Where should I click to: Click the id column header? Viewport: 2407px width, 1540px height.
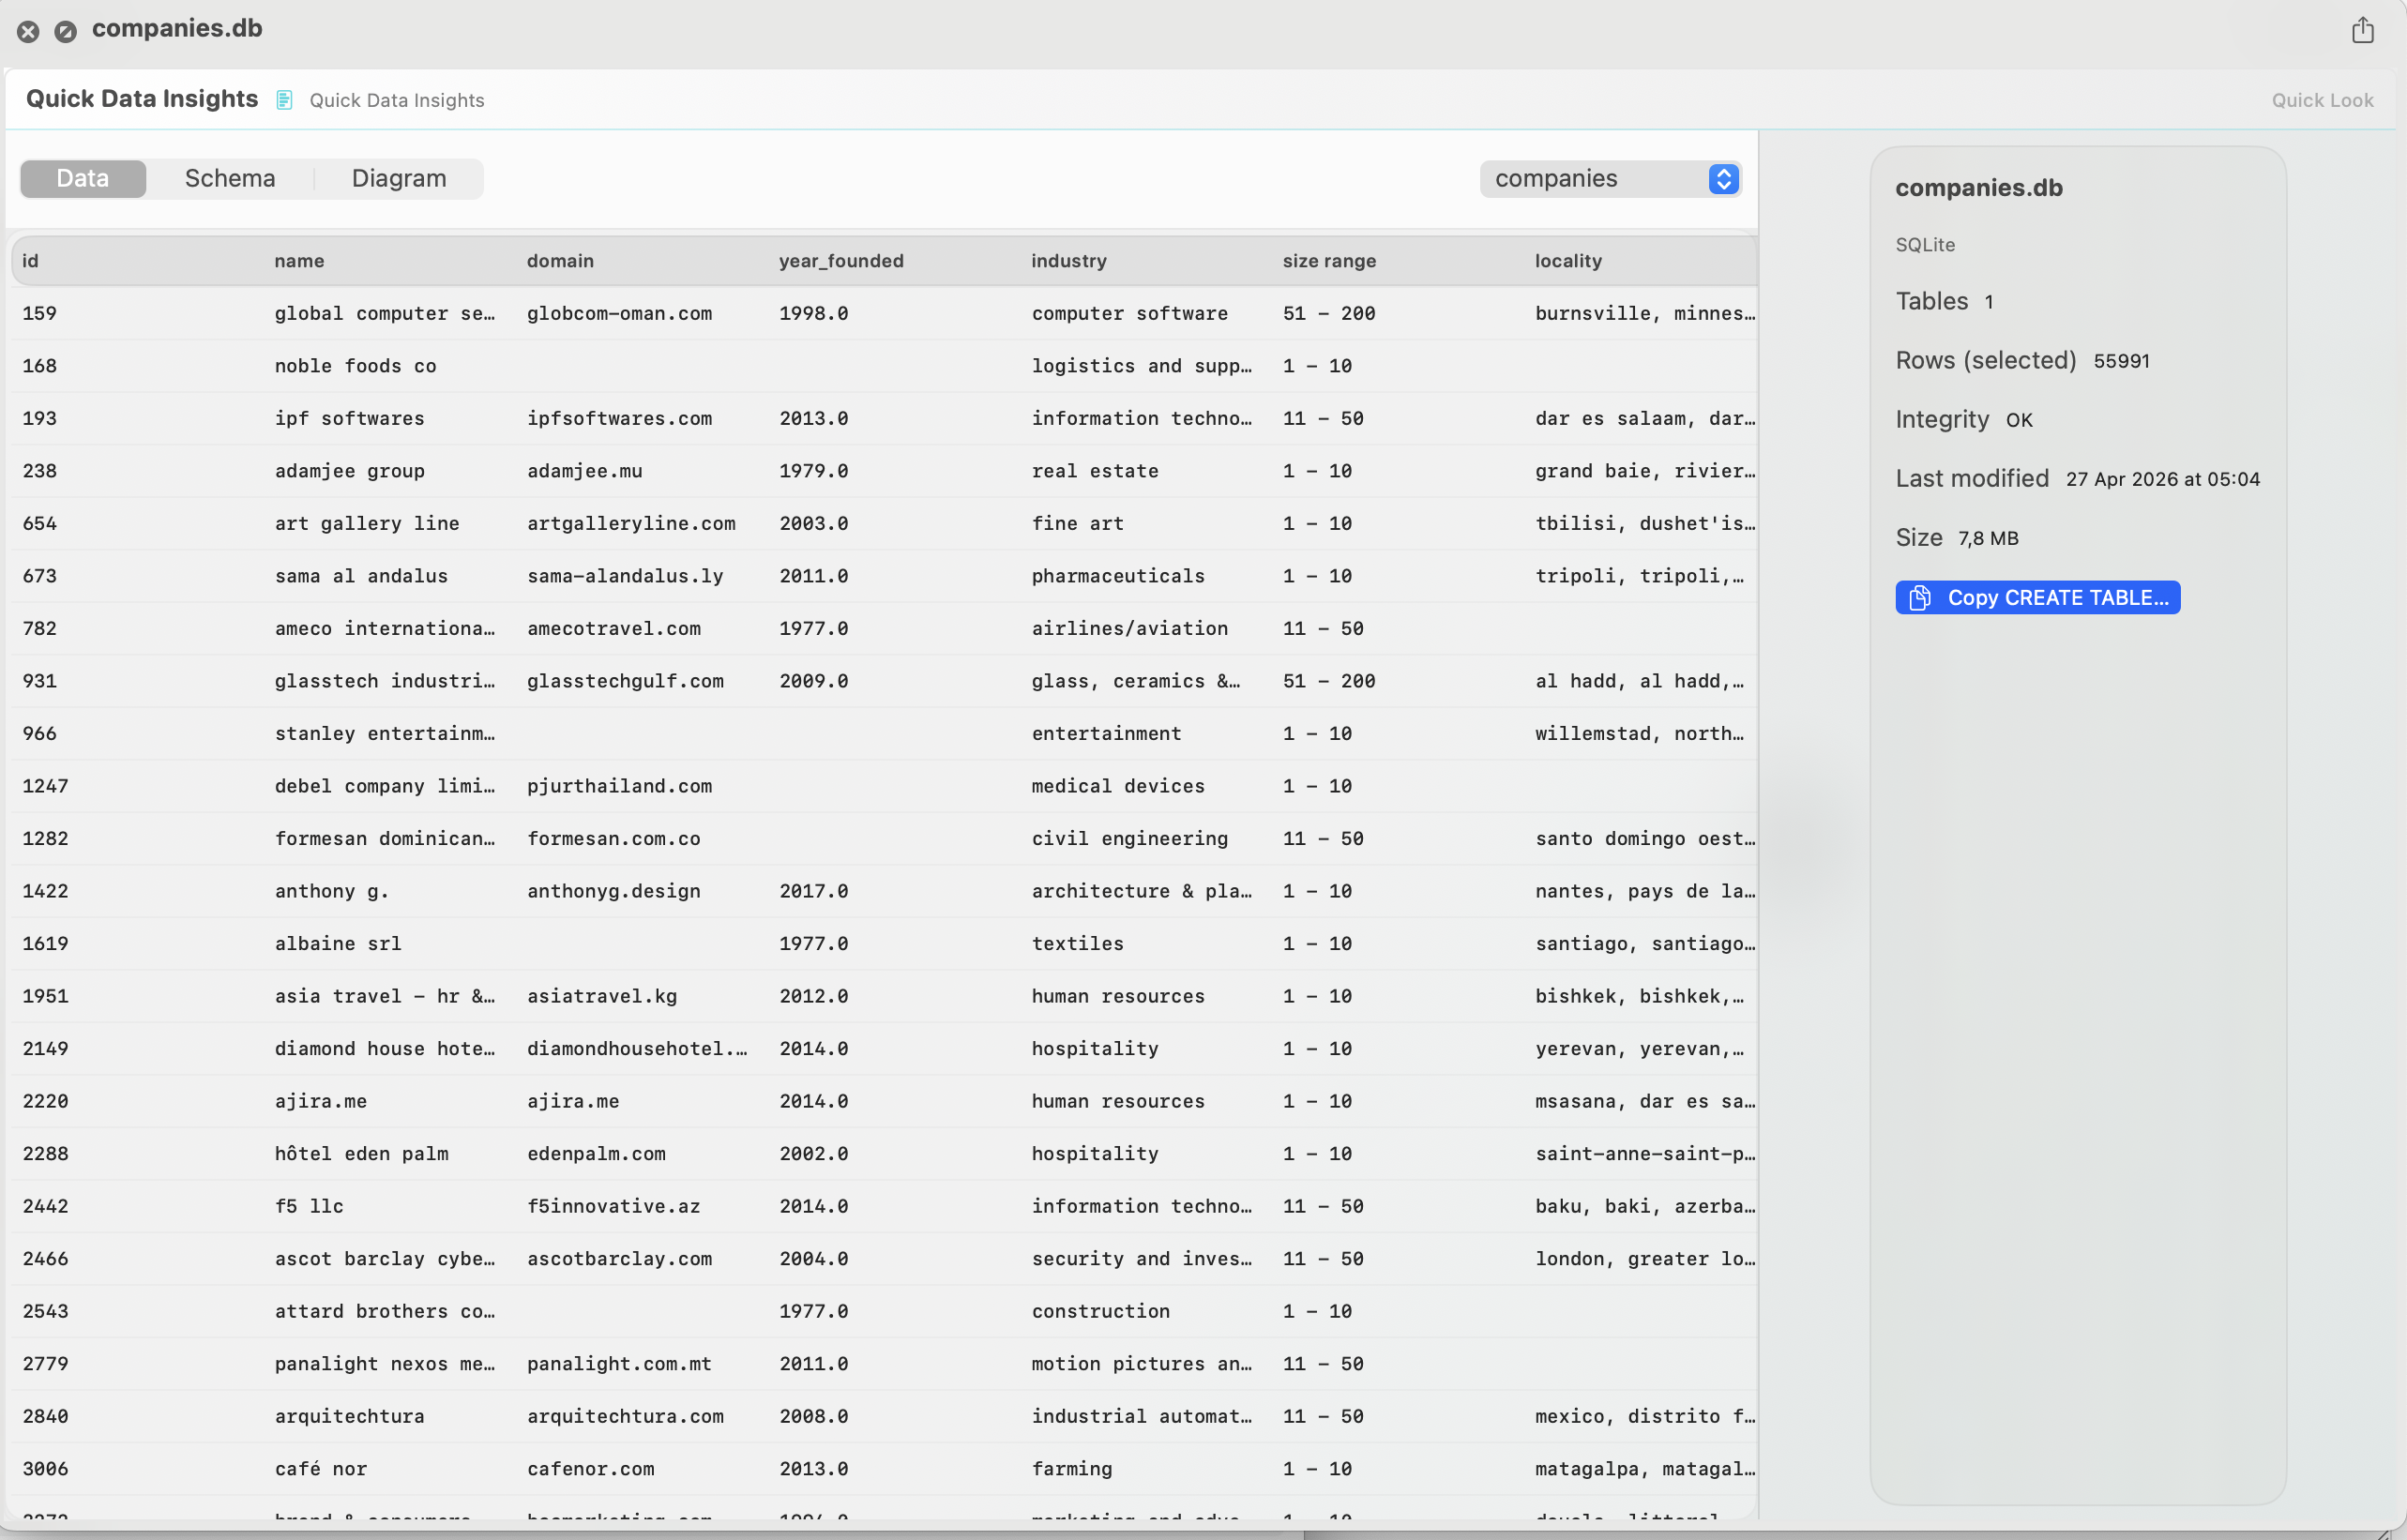pyautogui.click(x=31, y=261)
